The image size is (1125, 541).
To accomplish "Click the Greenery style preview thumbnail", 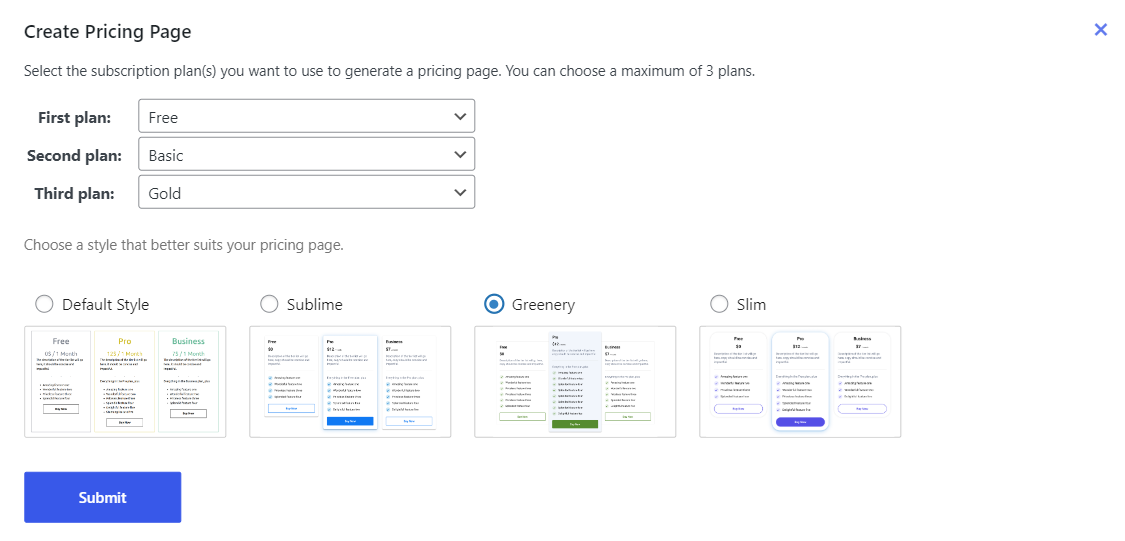I will [575, 382].
